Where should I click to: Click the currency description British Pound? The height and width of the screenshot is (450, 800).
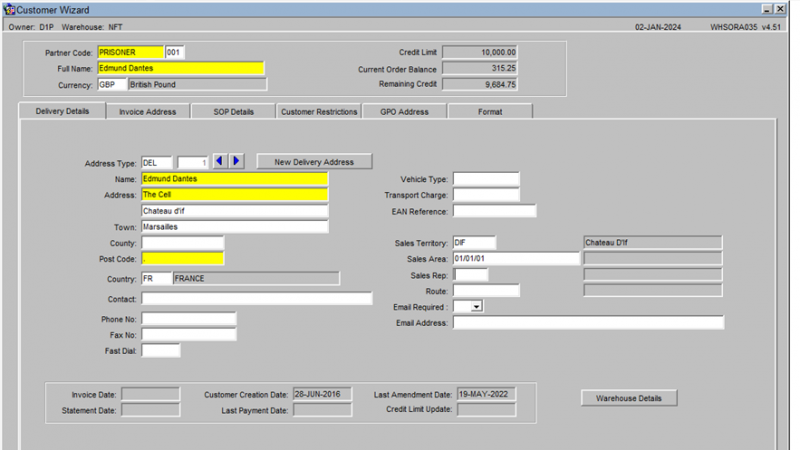197,84
